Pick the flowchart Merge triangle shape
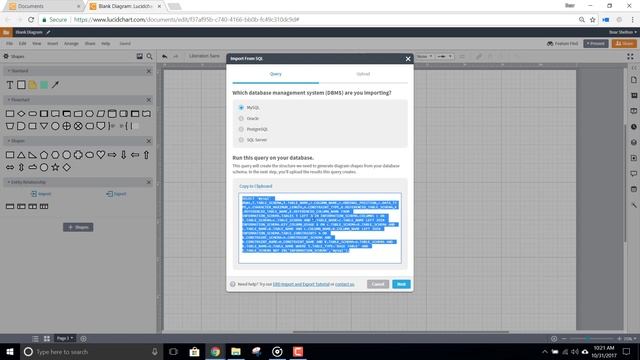The width and height of the screenshot is (640, 360). coord(44,126)
